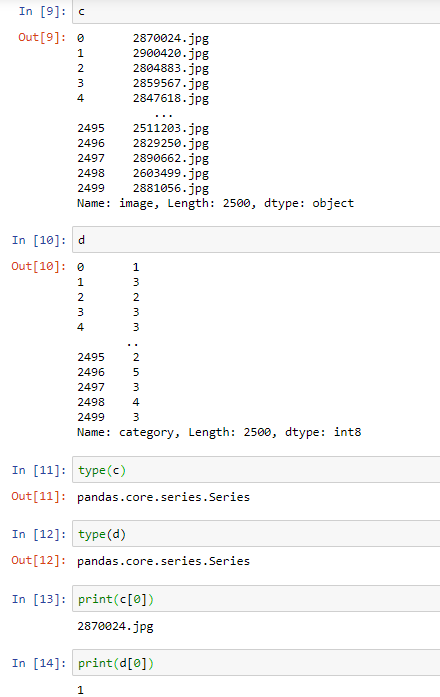Click category value 5 in row 2496
Screen dimensions: 440x697
click(x=136, y=372)
